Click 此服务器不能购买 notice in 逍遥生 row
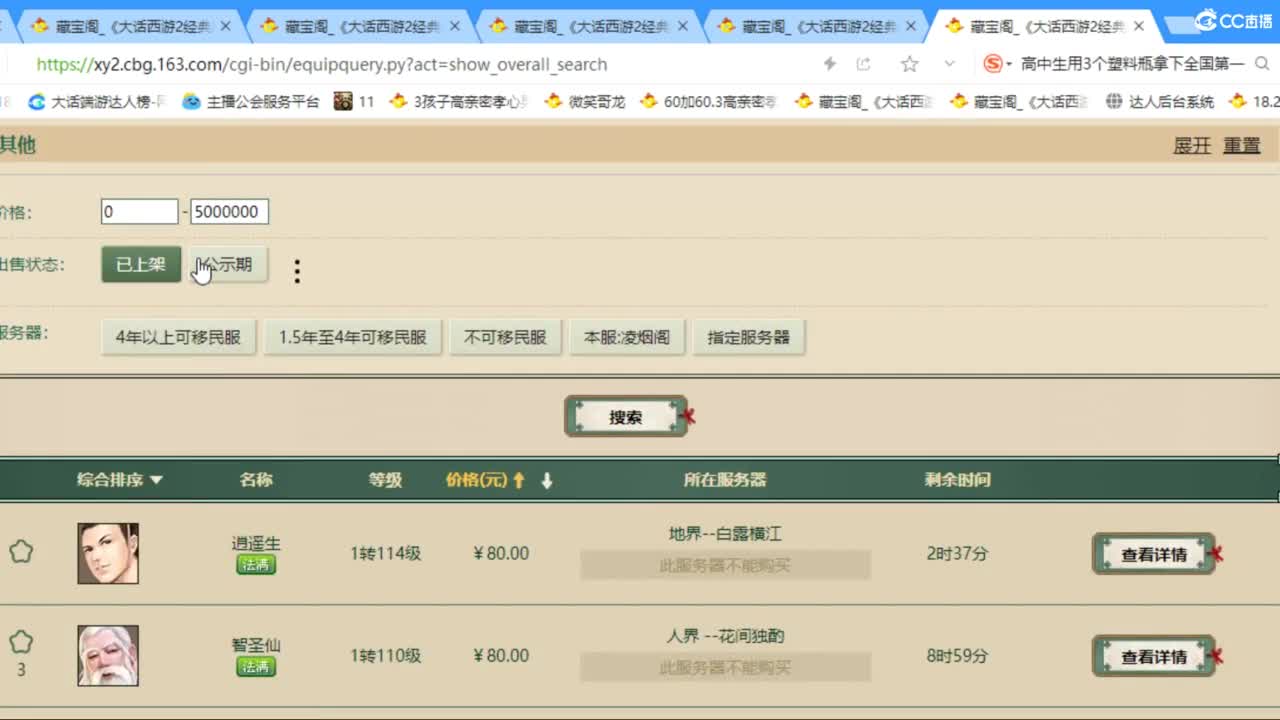Image resolution: width=1280 pixels, height=720 pixels. click(725, 565)
